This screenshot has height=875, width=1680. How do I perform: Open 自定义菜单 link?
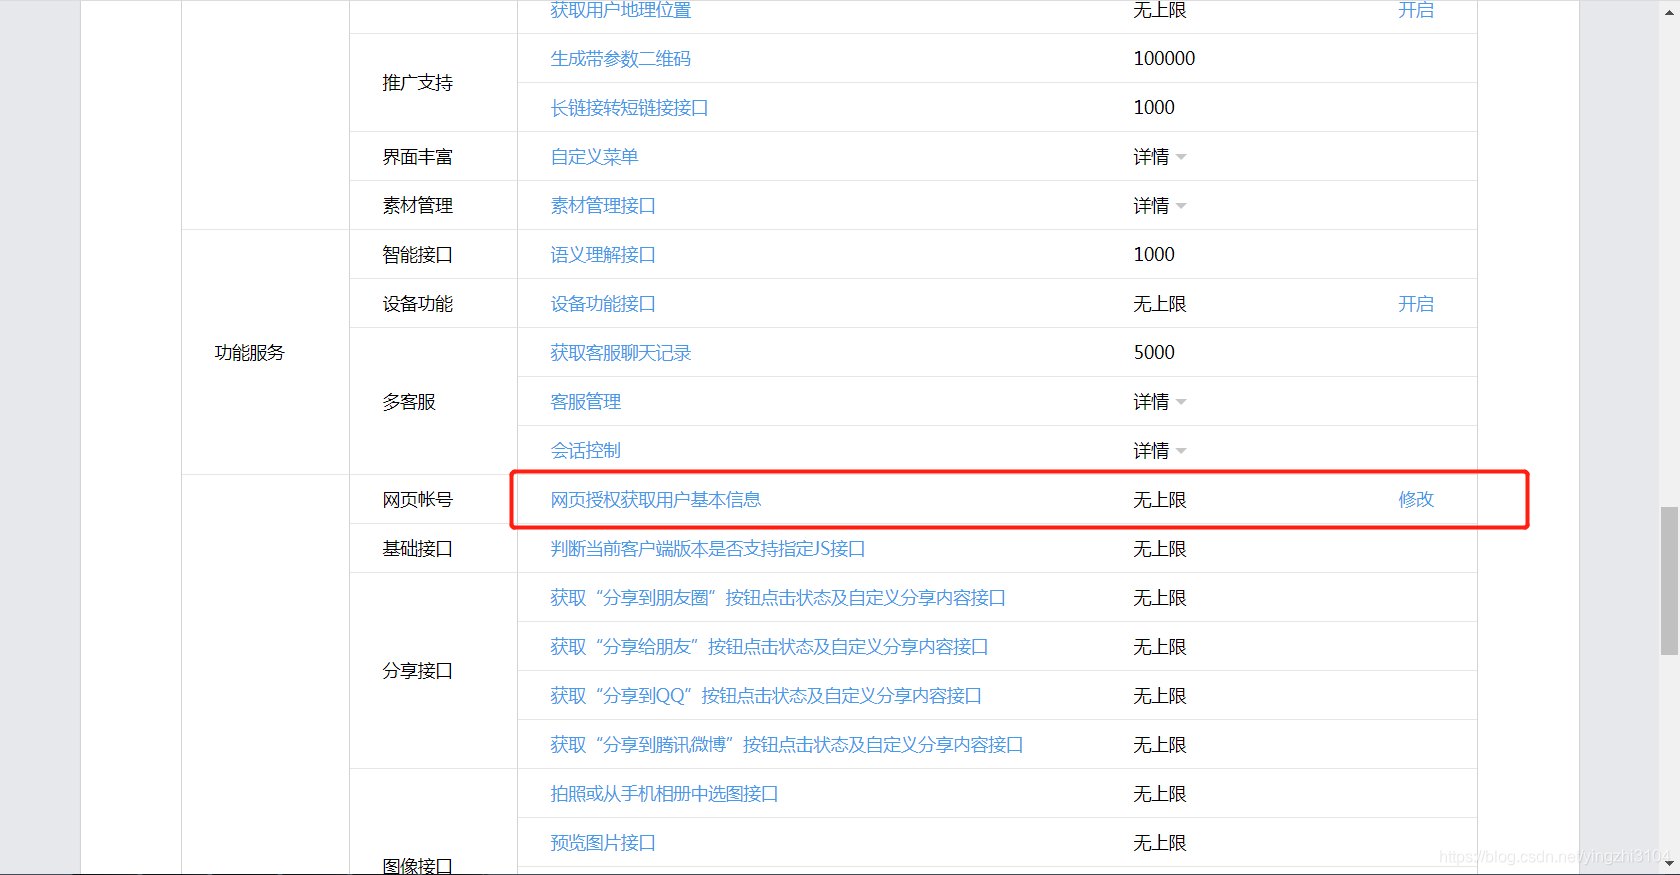click(594, 157)
